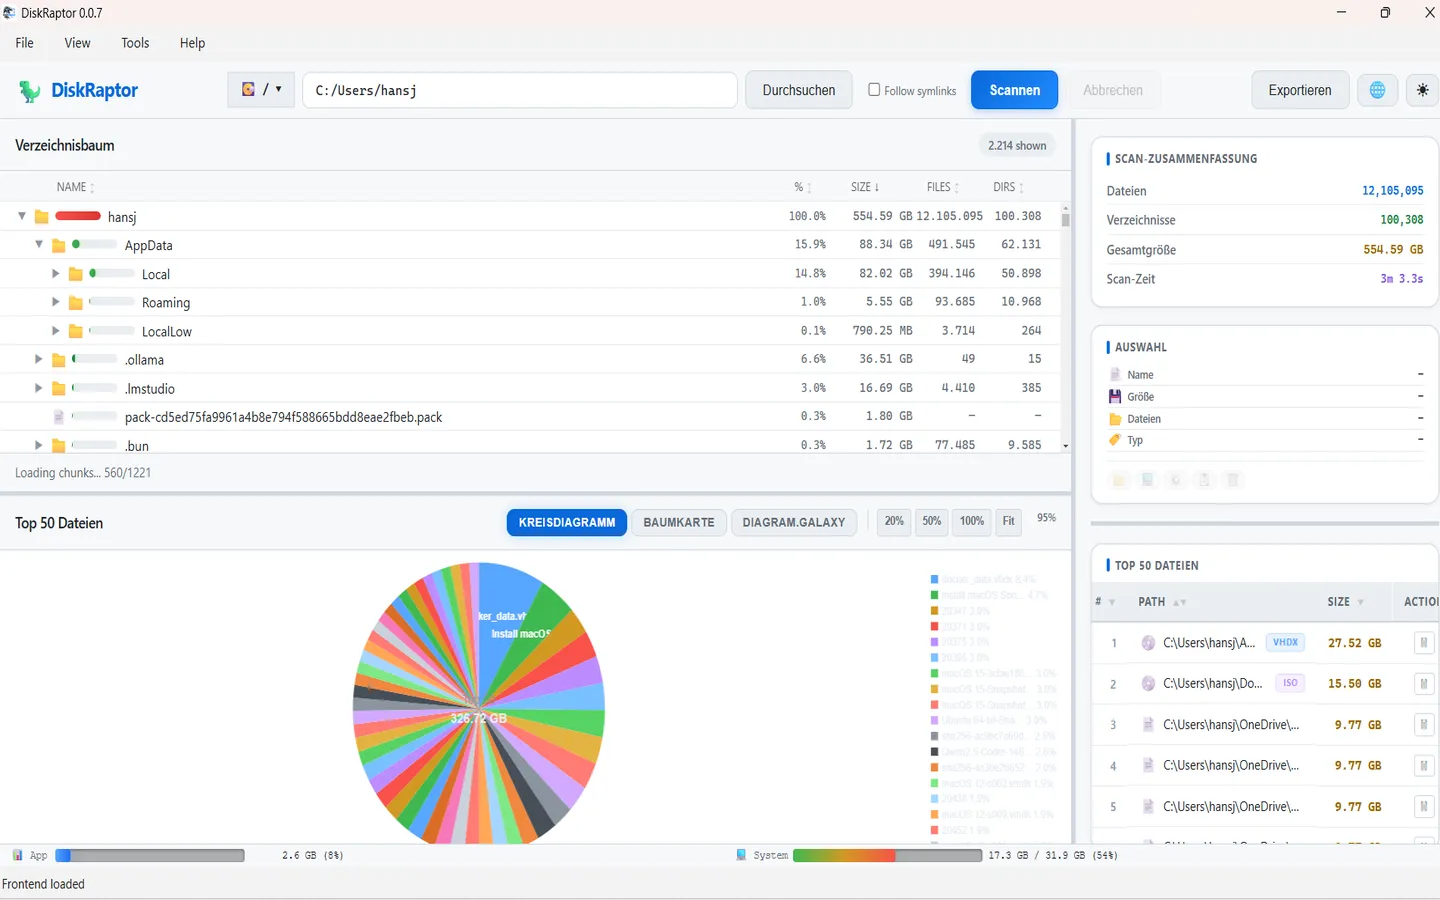The image size is (1440, 900).
Task: Expand the Local folder
Action: [x=56, y=273]
